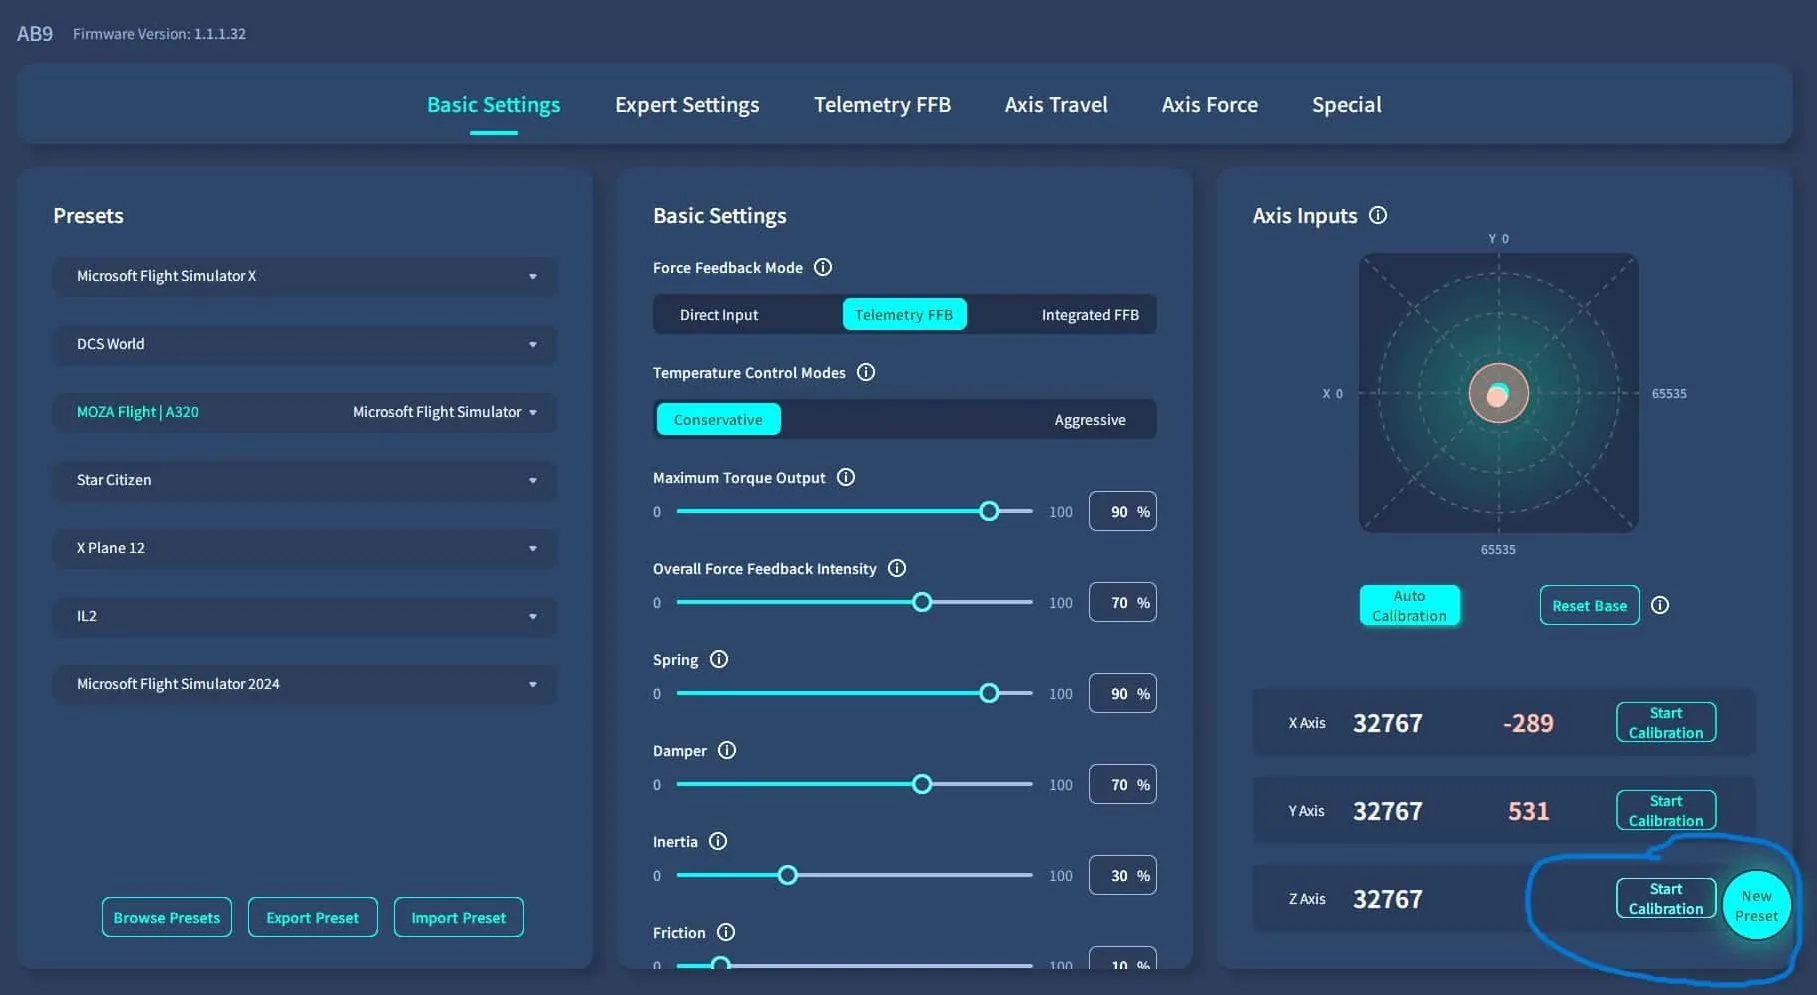Viewport: 1817px width, 995px height.
Task: Expand the Star Citizen preset group
Action: pos(305,480)
